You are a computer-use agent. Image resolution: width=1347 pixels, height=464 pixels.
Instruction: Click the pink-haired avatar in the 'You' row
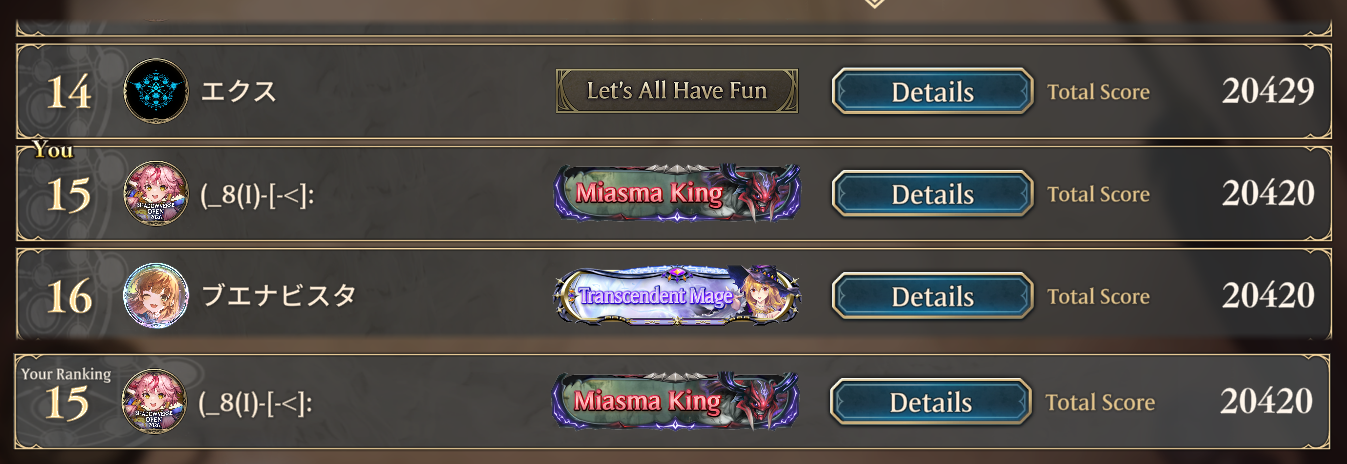click(156, 194)
